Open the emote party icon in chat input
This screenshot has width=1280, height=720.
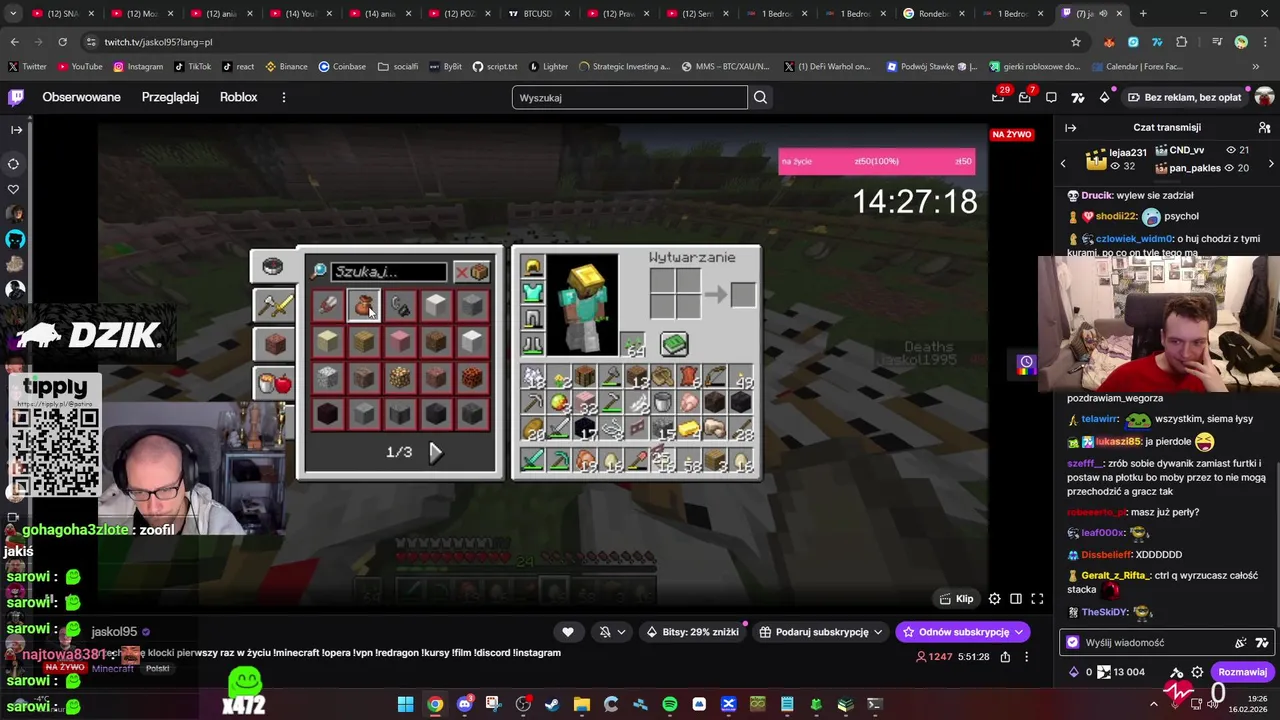coord(1240,643)
